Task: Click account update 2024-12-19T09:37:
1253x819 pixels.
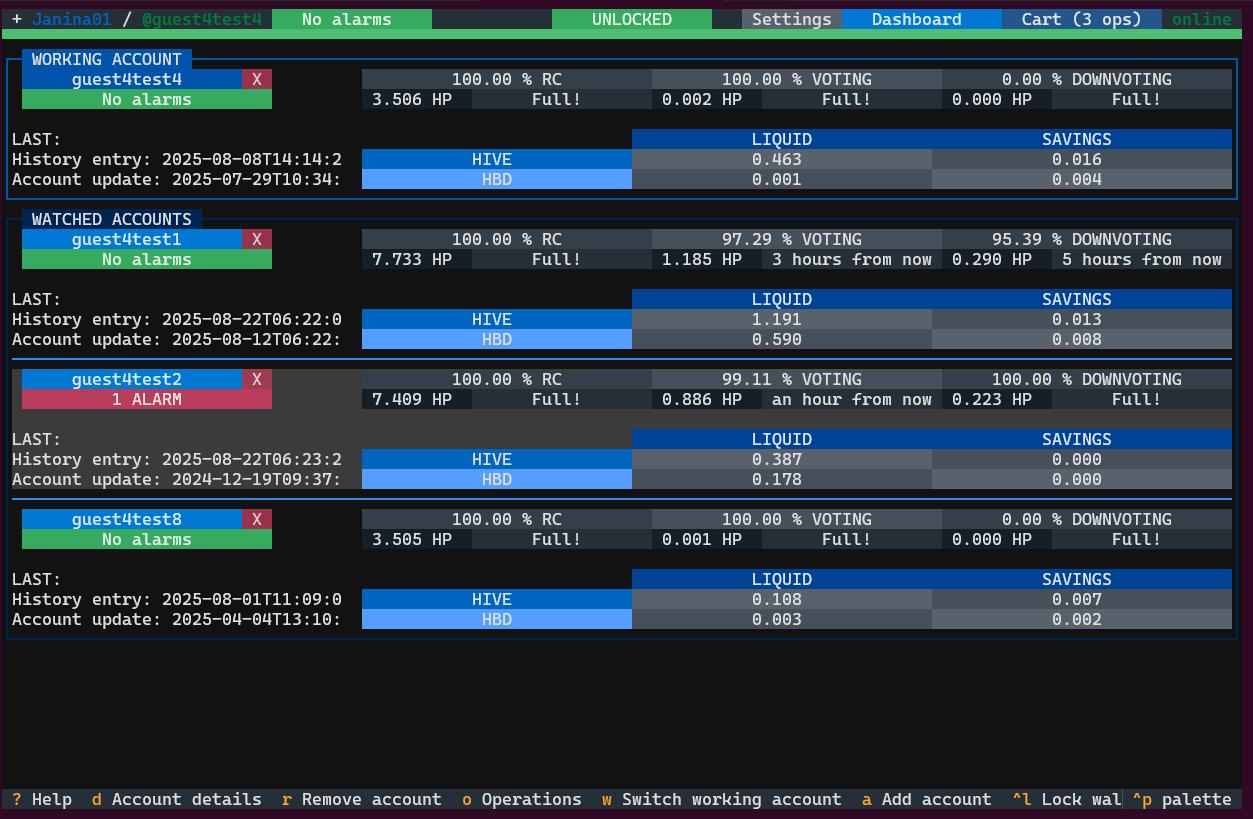Action: (x=177, y=479)
